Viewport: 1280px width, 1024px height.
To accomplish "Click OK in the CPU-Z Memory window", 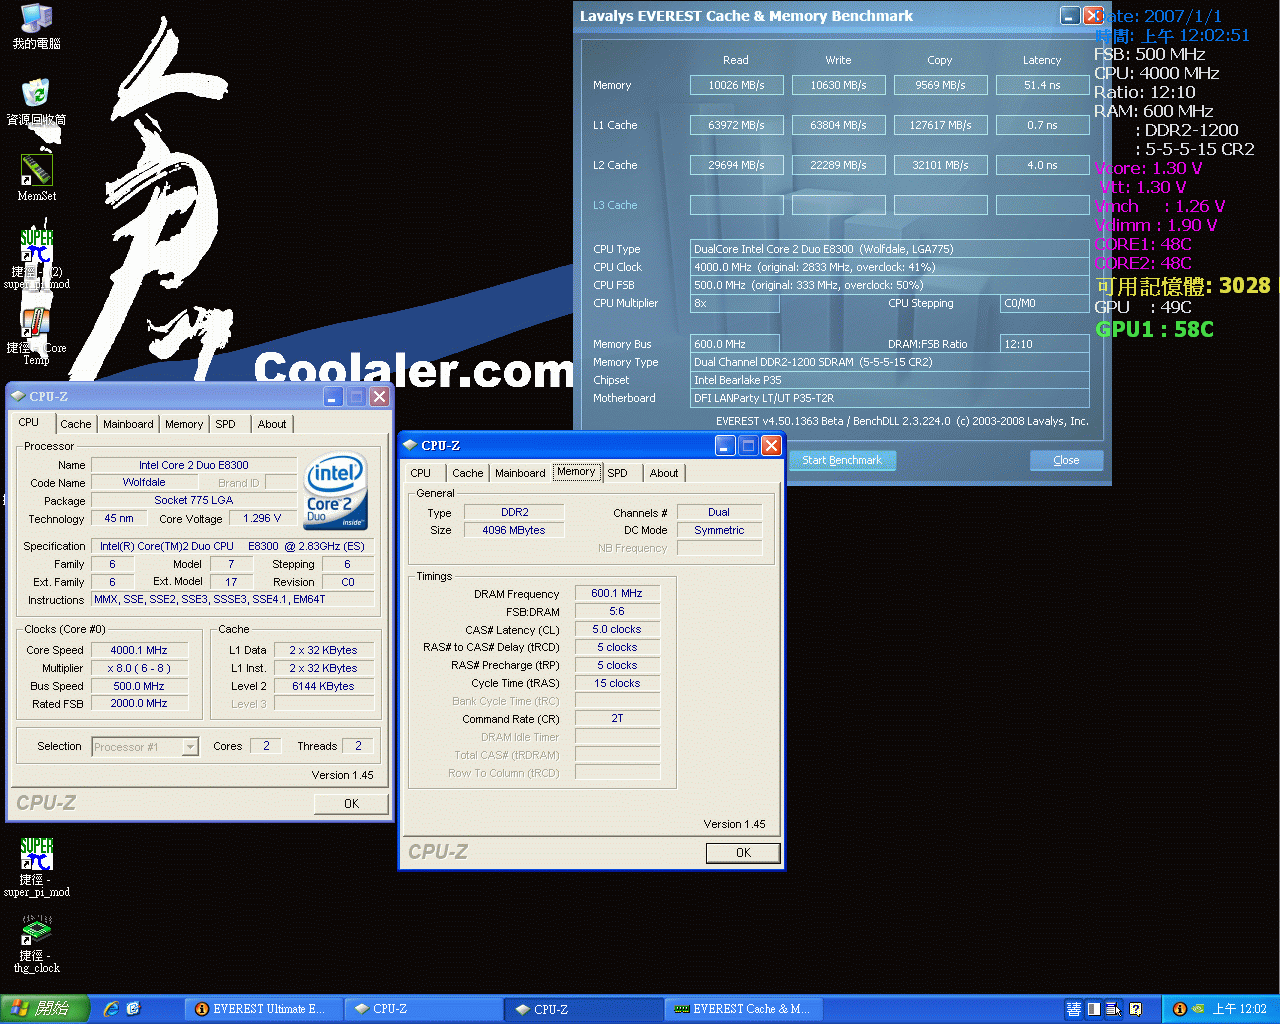I will coord(743,853).
